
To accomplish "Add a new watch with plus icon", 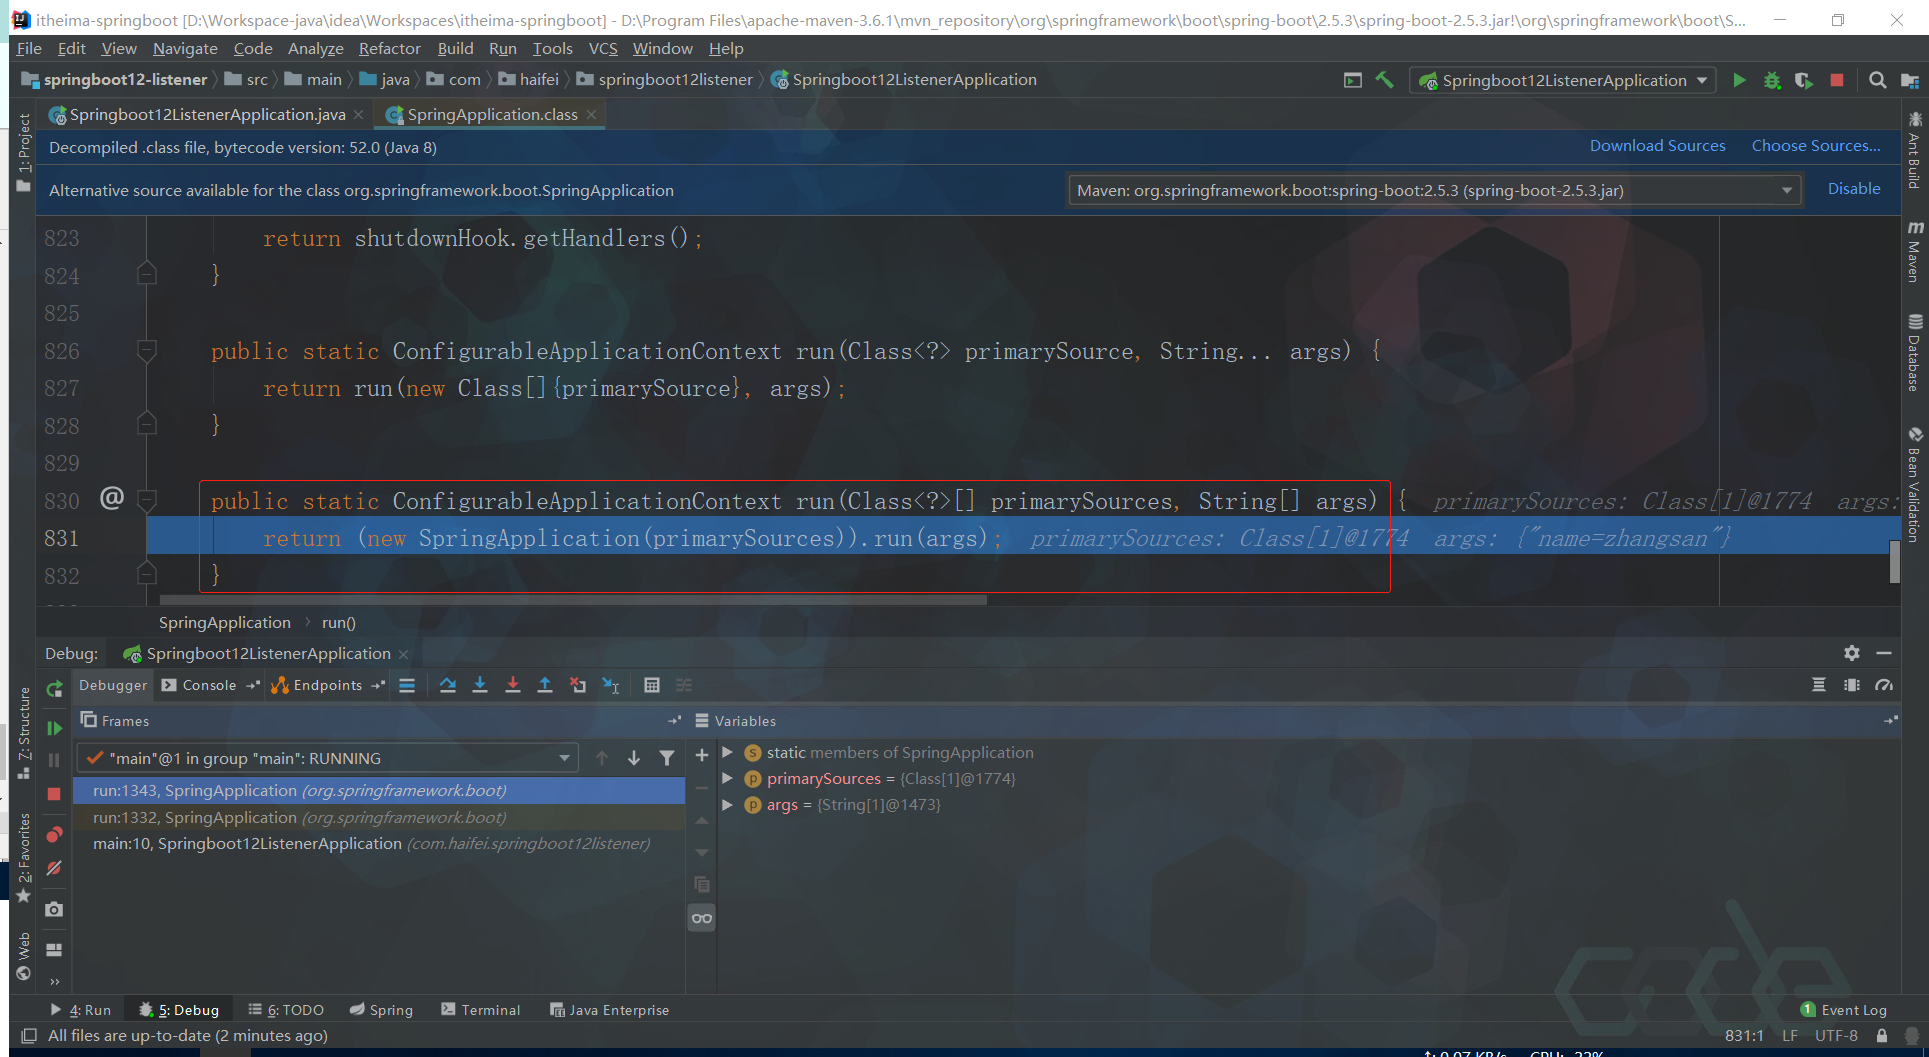I will [702, 755].
